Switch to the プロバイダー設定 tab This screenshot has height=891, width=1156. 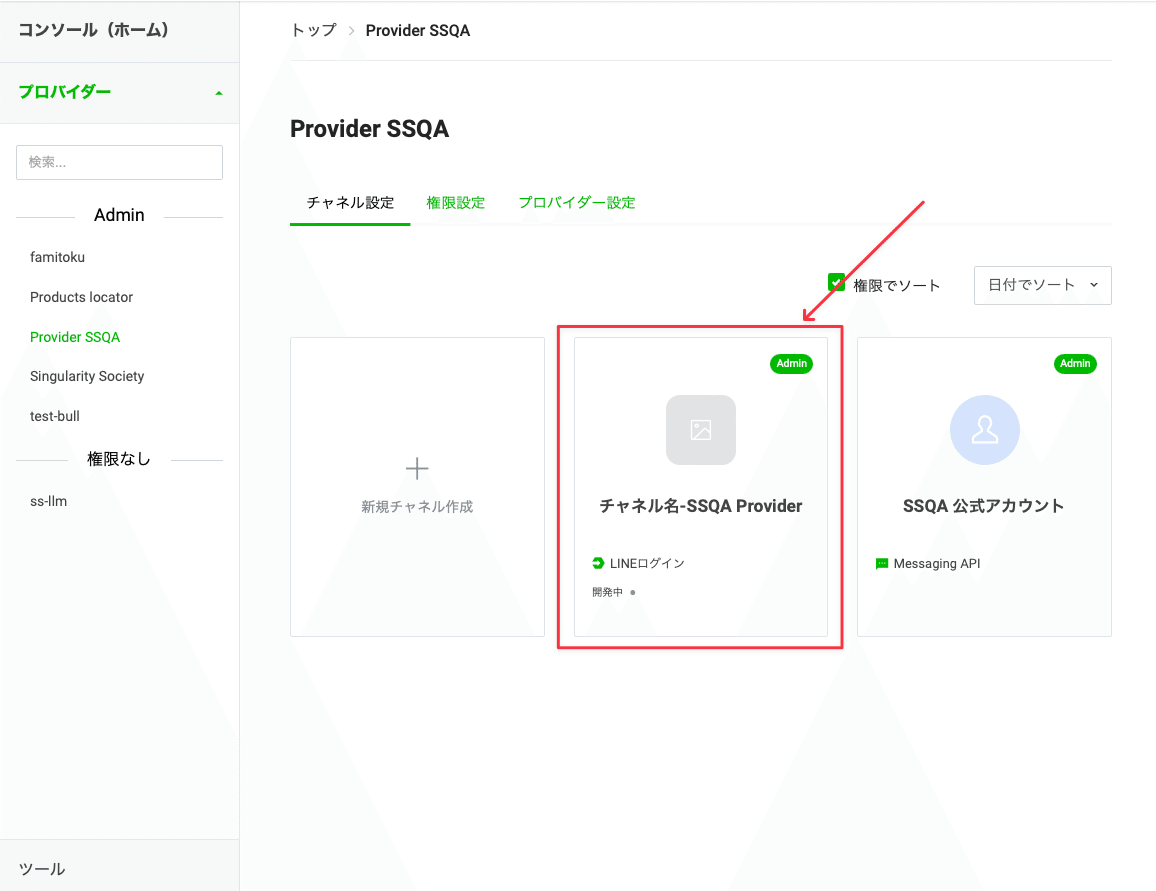[x=577, y=203]
